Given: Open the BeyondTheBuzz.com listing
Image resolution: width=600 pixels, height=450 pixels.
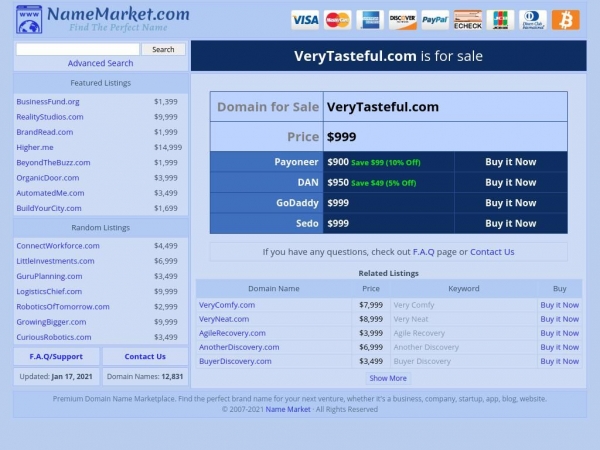Looking at the screenshot, I should coord(53,163).
